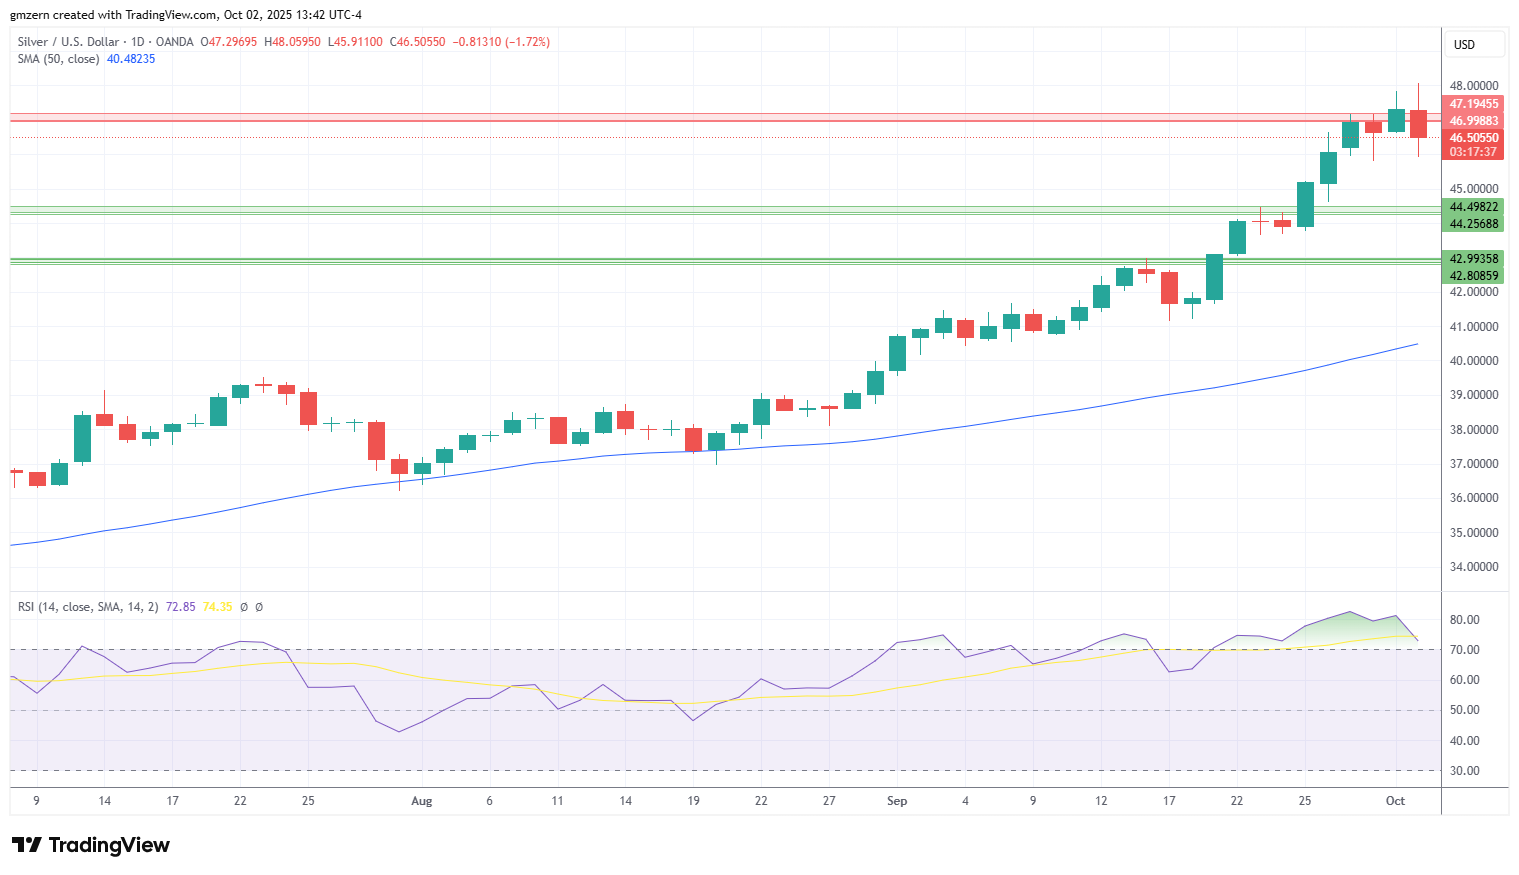Click the Aug label on time axis
This screenshot has width=1519, height=875.
pyautogui.click(x=422, y=801)
